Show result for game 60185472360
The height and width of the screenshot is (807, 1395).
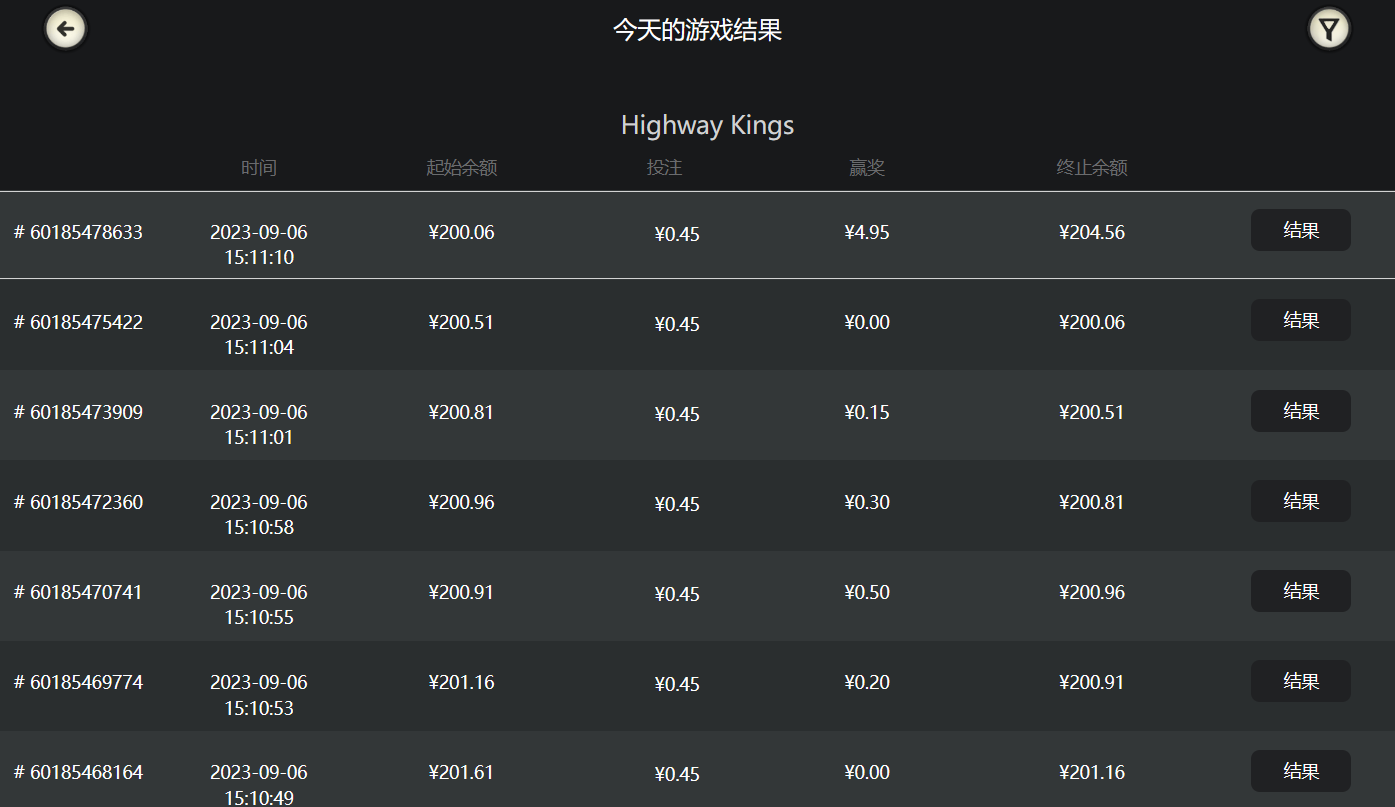(1301, 501)
